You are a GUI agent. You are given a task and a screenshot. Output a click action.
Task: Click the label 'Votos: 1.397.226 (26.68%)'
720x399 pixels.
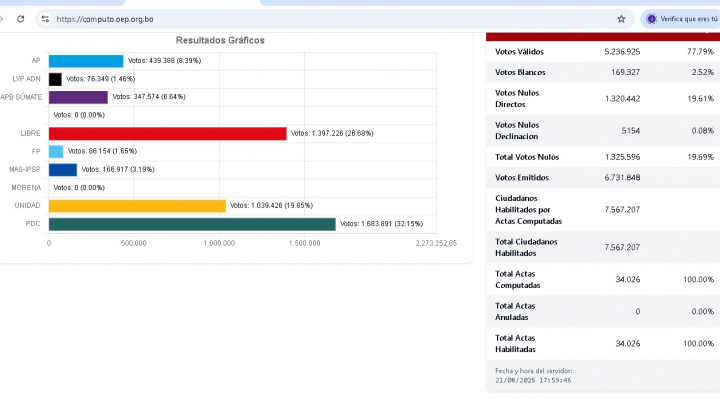332,133
